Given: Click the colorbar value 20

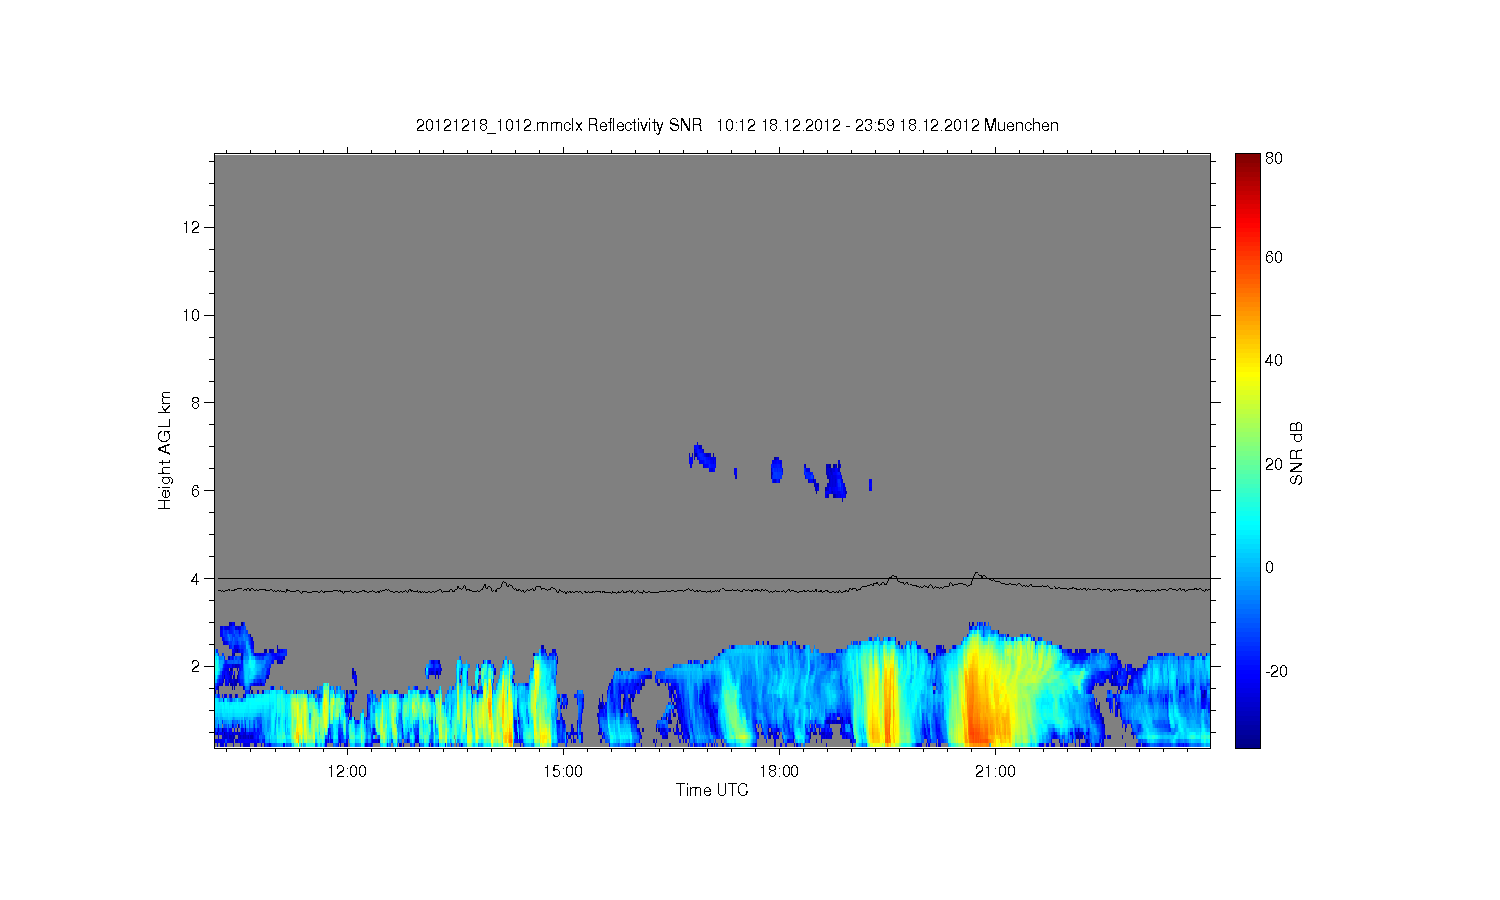Looking at the screenshot, I should 1274,464.
